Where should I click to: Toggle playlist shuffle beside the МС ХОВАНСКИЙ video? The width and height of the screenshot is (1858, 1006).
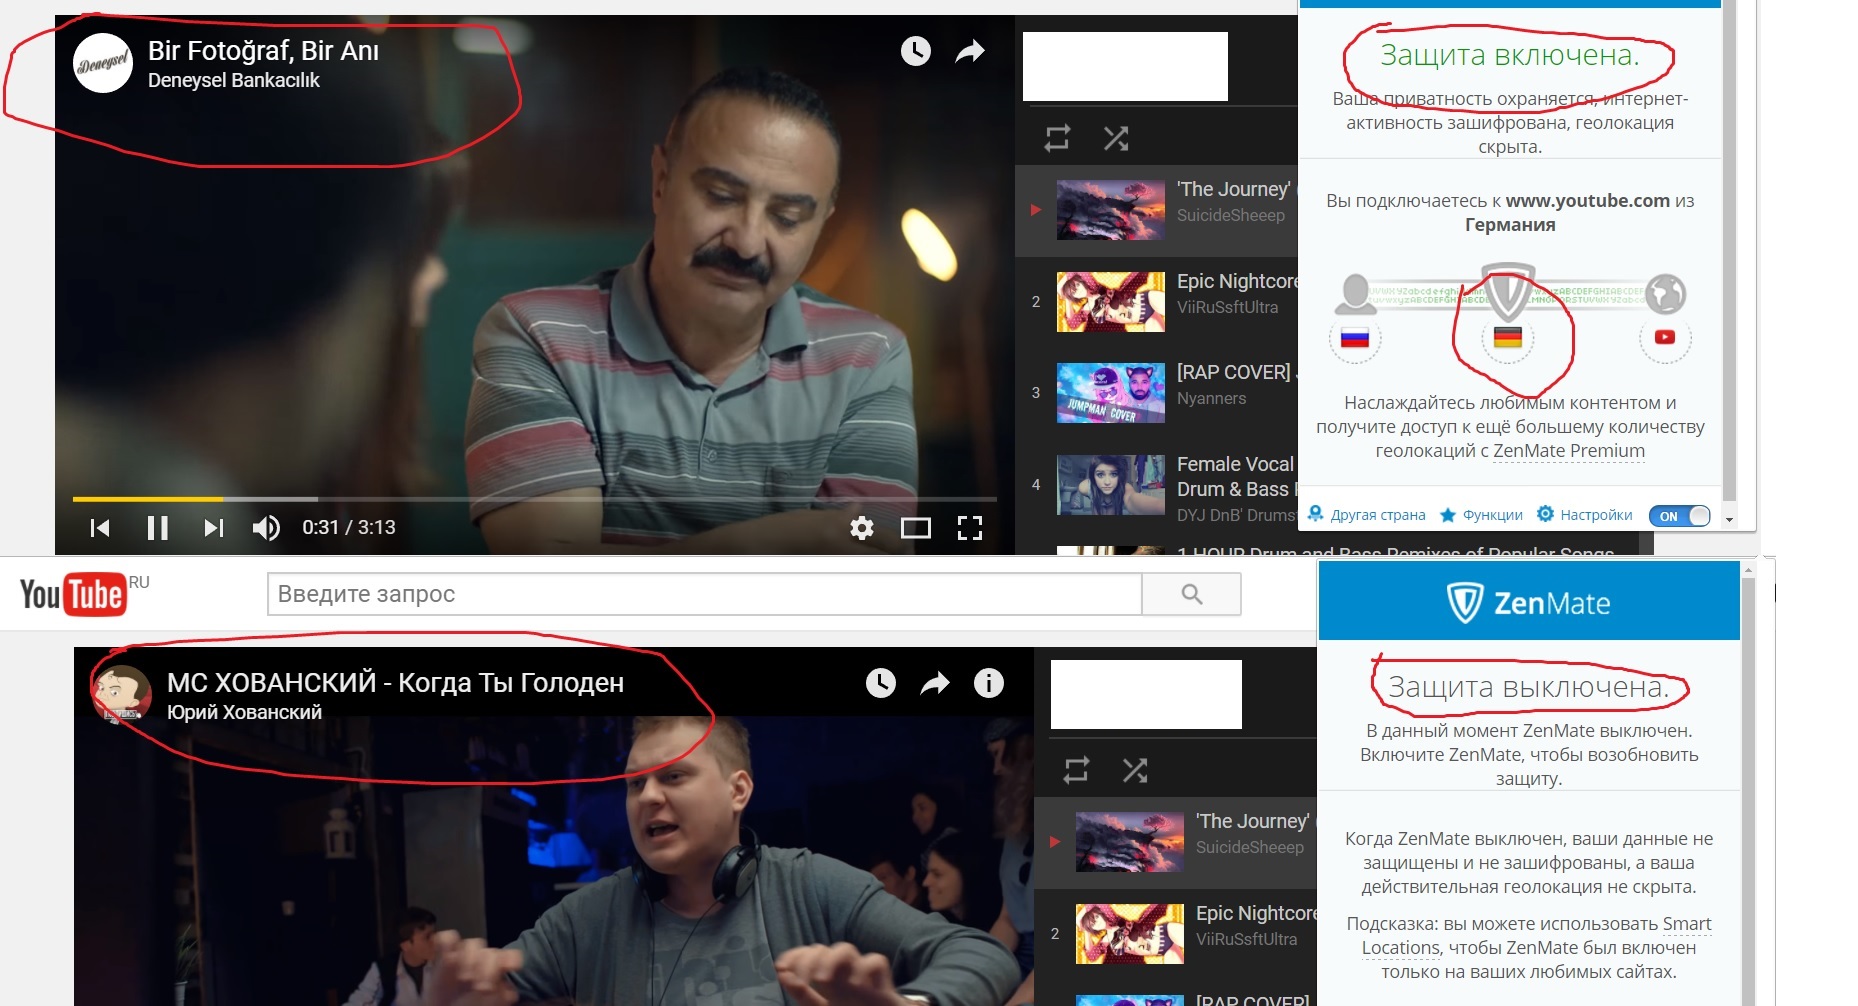tap(1135, 769)
